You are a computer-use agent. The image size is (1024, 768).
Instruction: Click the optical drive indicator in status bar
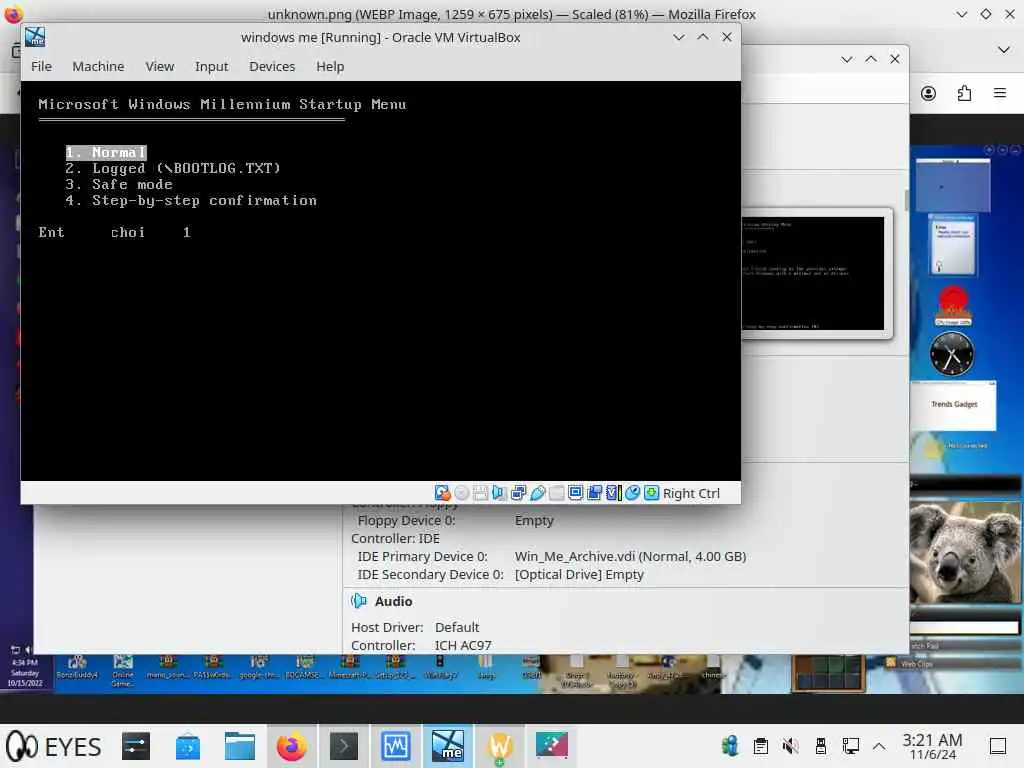[x=461, y=493]
